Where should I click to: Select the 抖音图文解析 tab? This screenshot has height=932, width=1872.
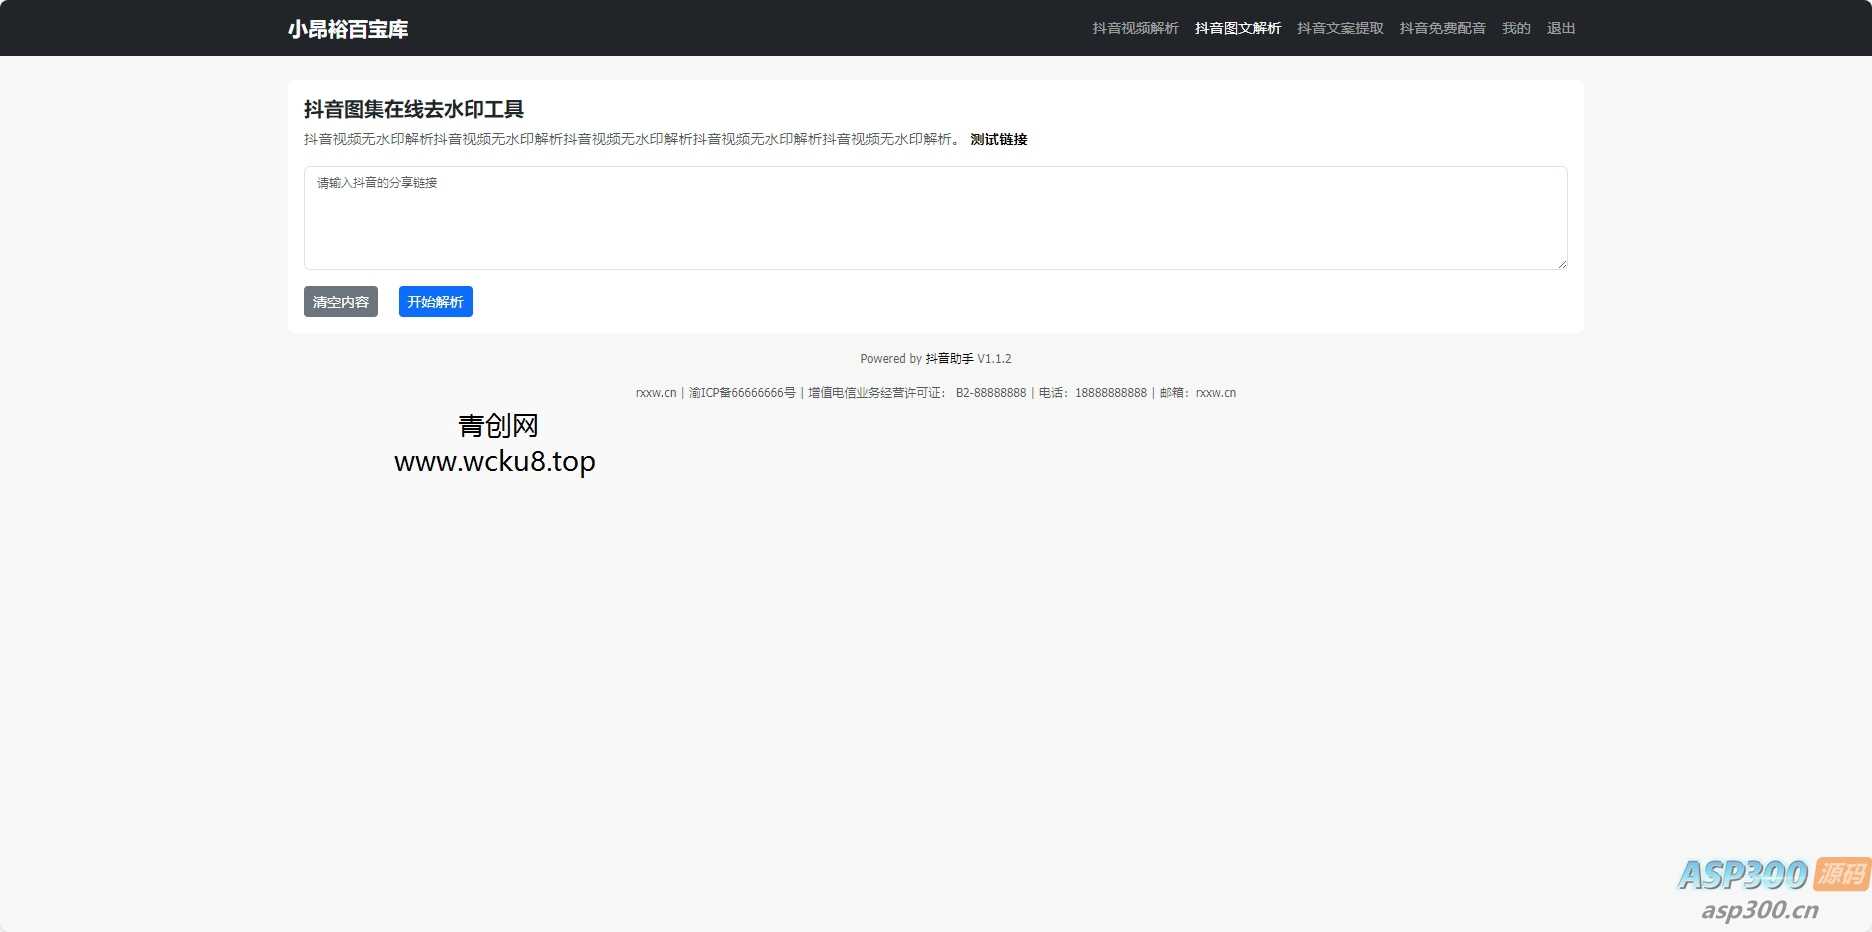pyautogui.click(x=1236, y=28)
